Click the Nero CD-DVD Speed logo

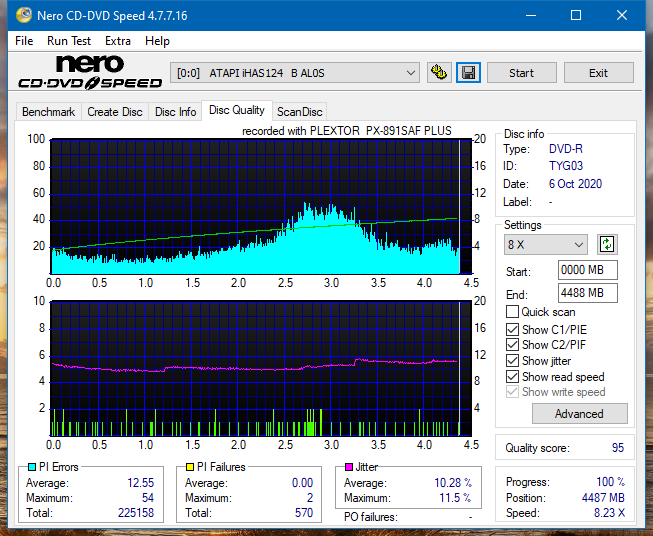tap(90, 72)
